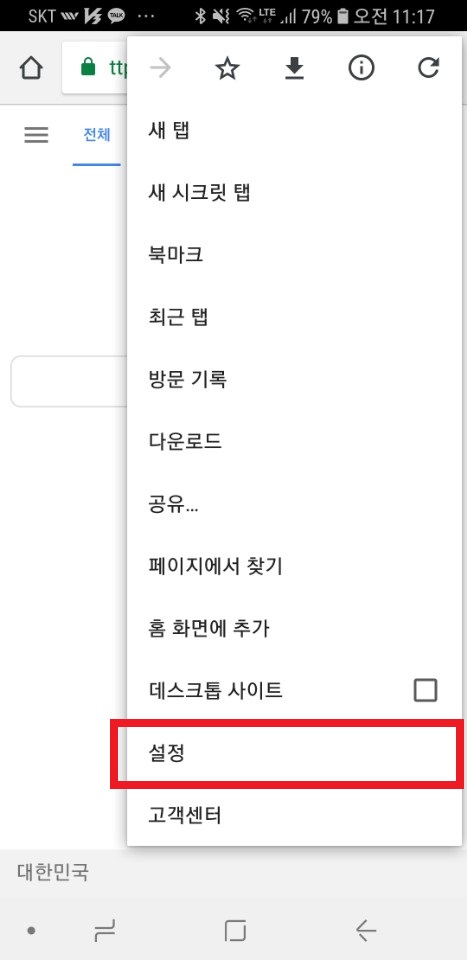
Task: Click the search input field on the page
Action: point(69,381)
